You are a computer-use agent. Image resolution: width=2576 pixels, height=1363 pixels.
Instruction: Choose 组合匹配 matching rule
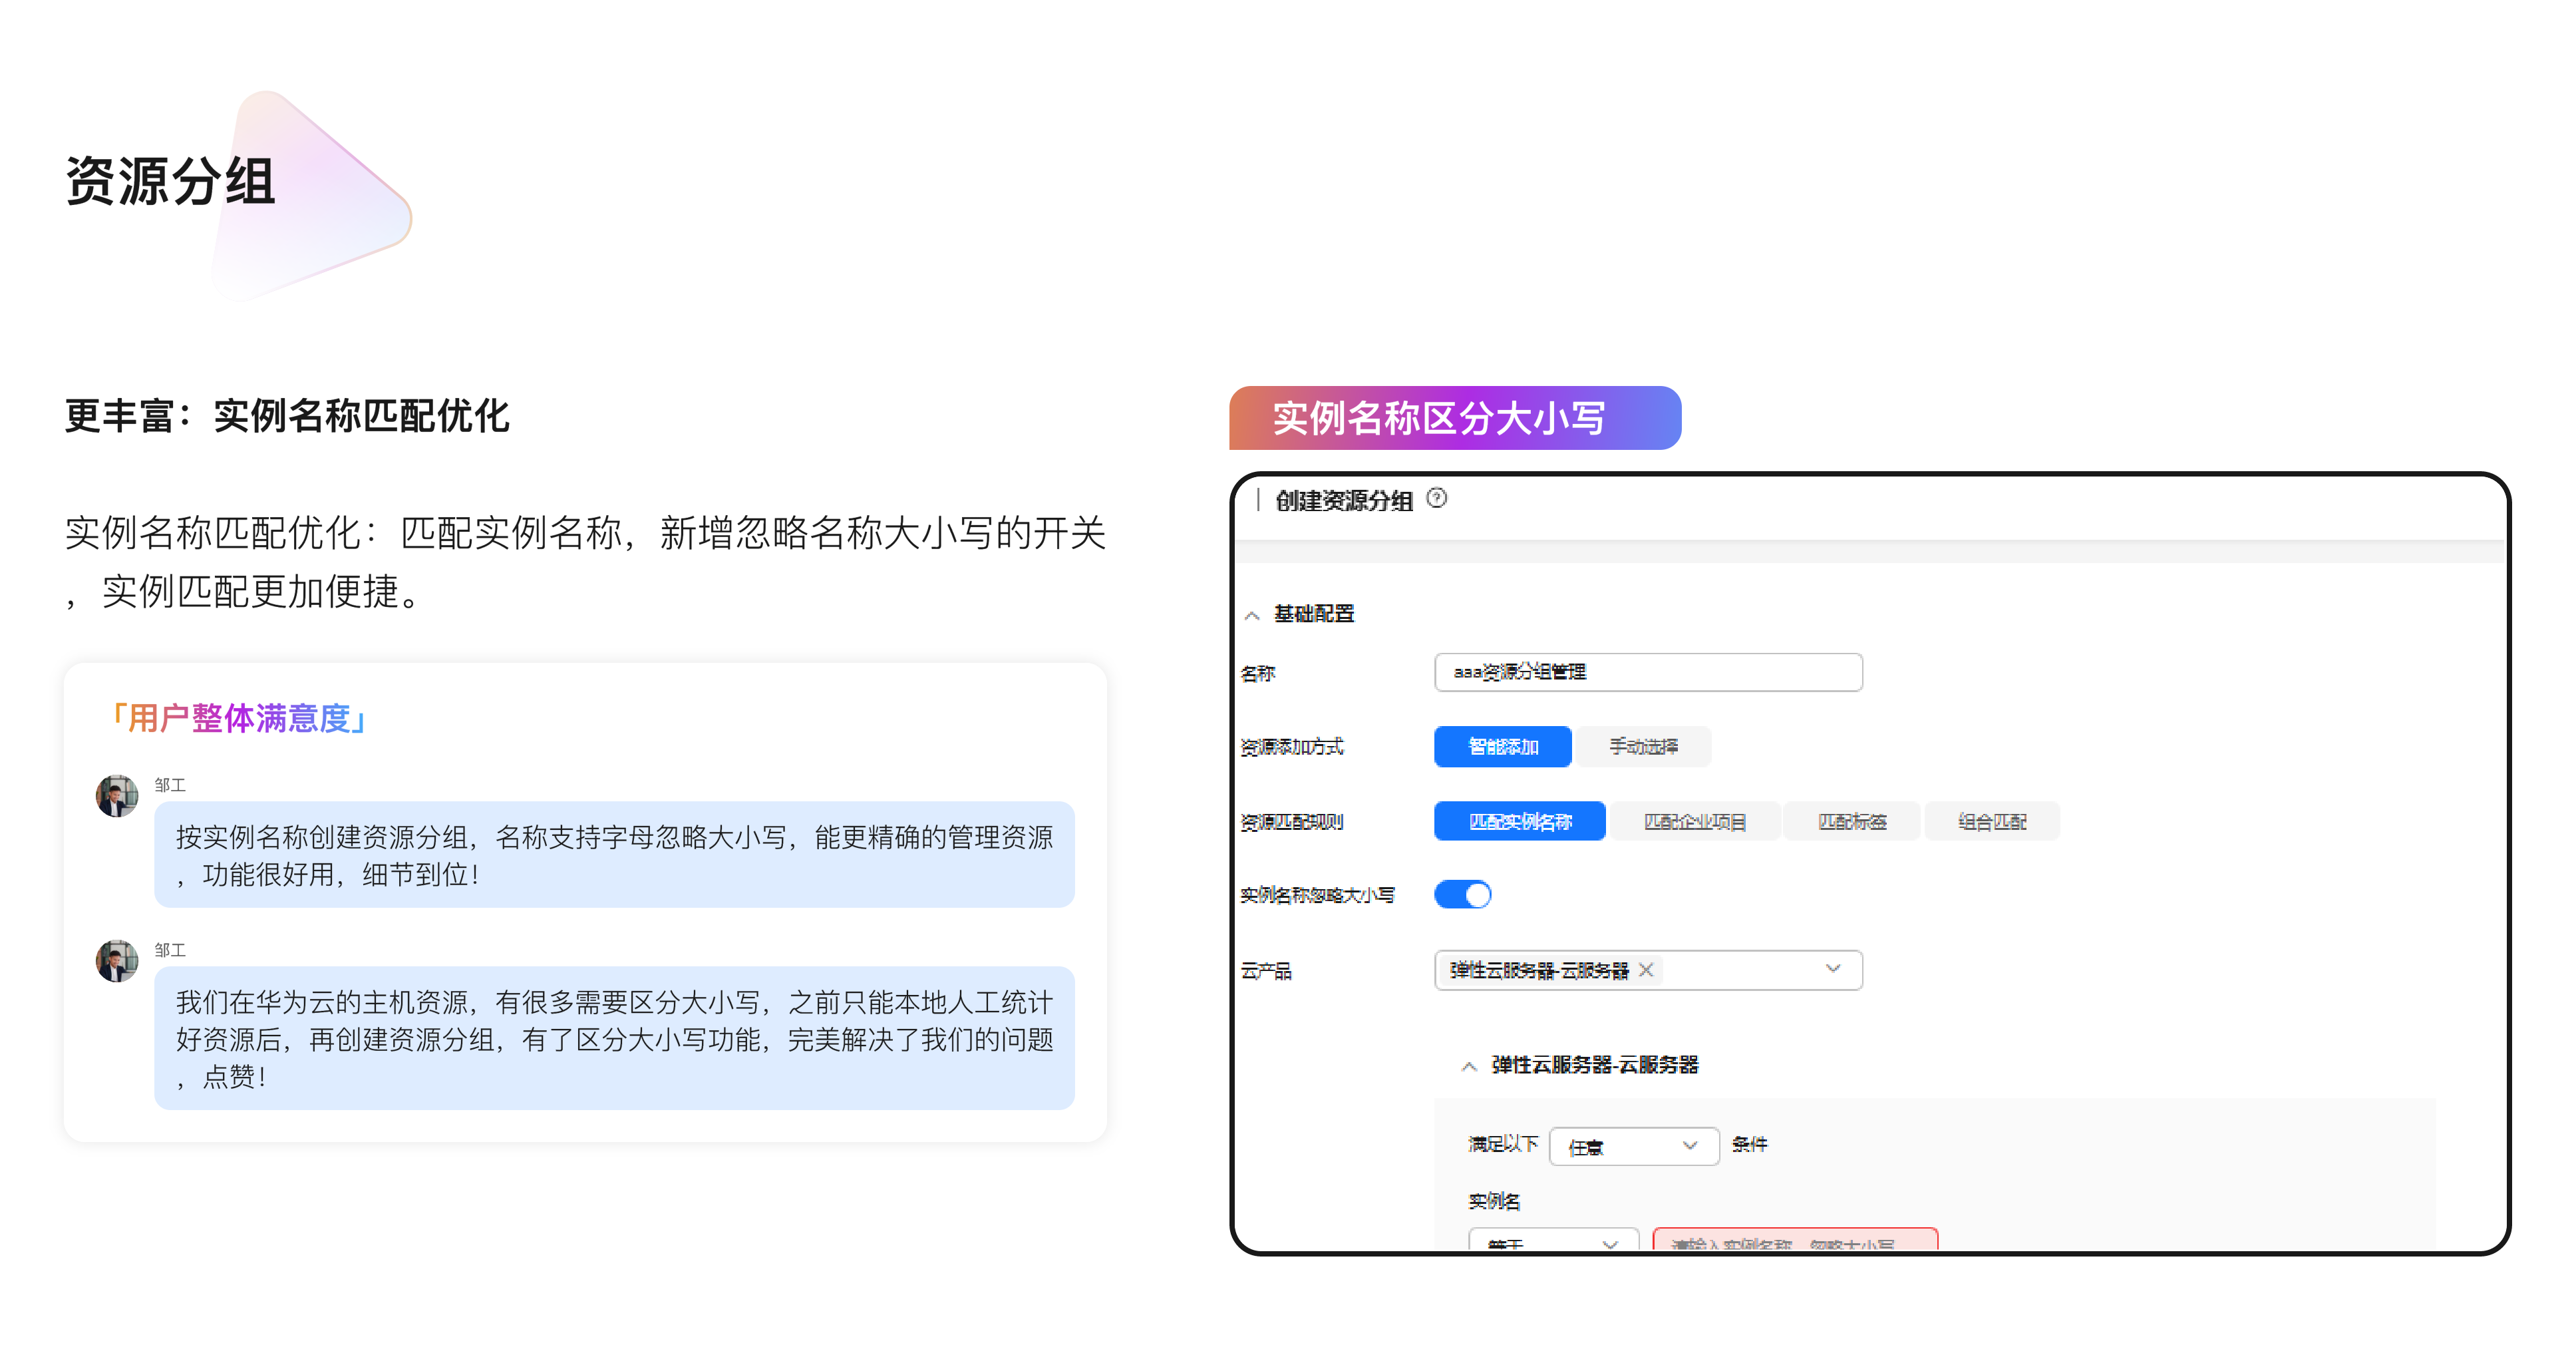coord(1991,822)
